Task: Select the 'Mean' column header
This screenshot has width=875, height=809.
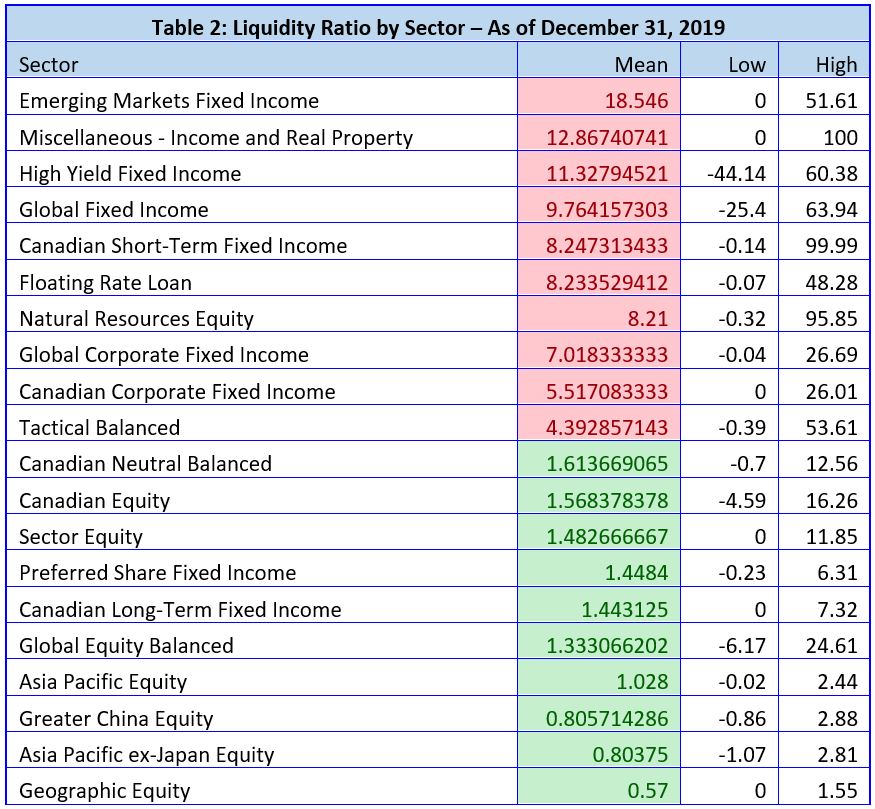Action: tap(641, 65)
